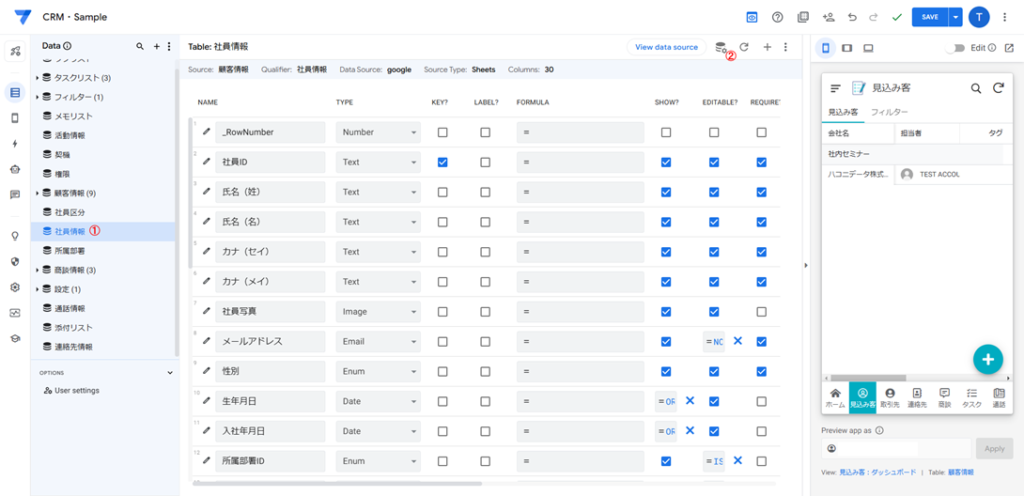Open the Actions lightning bolt section
Screen dimensions: 1024x496
tap(15, 144)
